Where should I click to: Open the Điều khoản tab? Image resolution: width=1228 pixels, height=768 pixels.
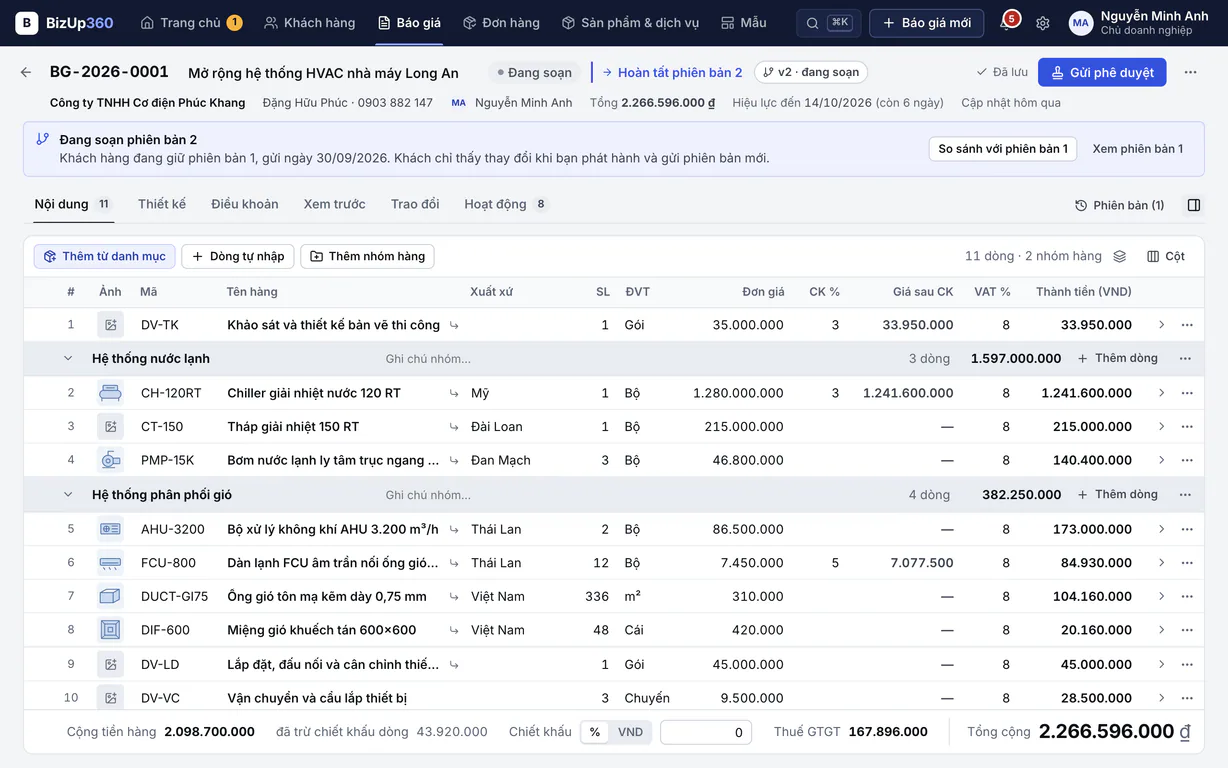click(245, 204)
